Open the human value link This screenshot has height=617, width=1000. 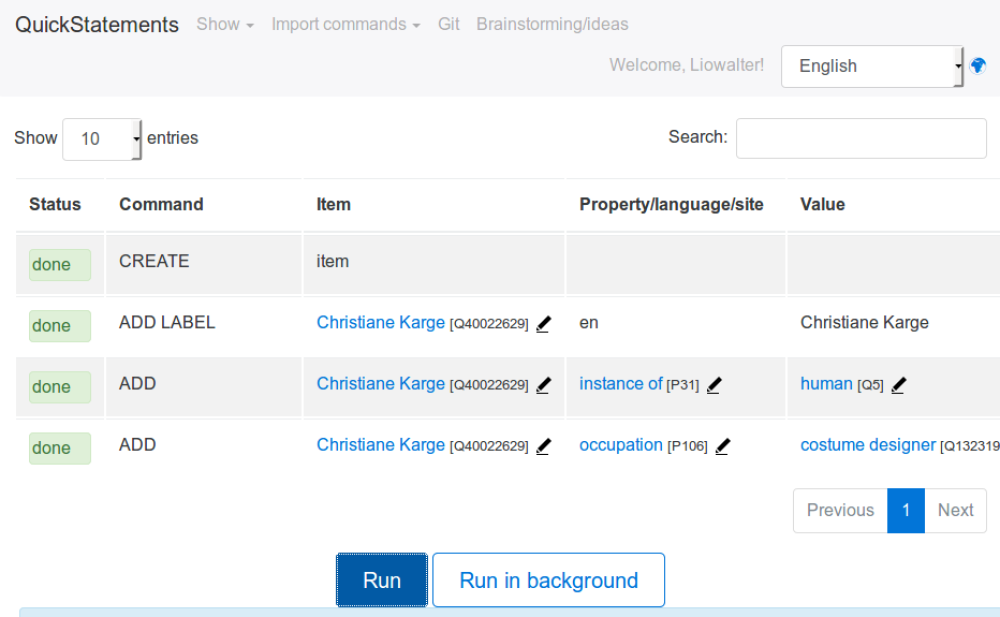tap(827, 384)
